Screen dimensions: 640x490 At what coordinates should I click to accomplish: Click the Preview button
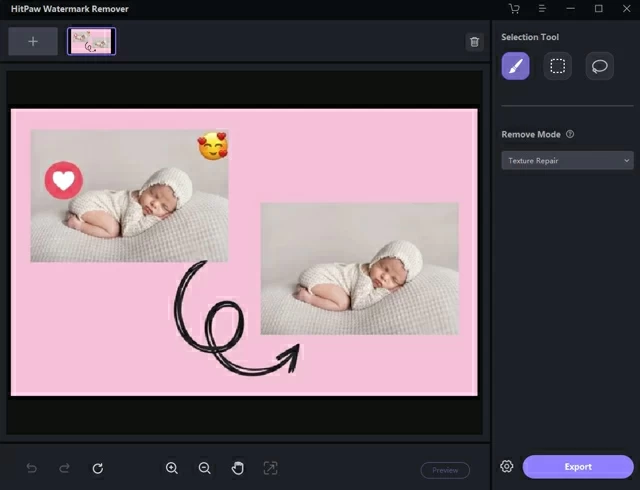pos(445,470)
